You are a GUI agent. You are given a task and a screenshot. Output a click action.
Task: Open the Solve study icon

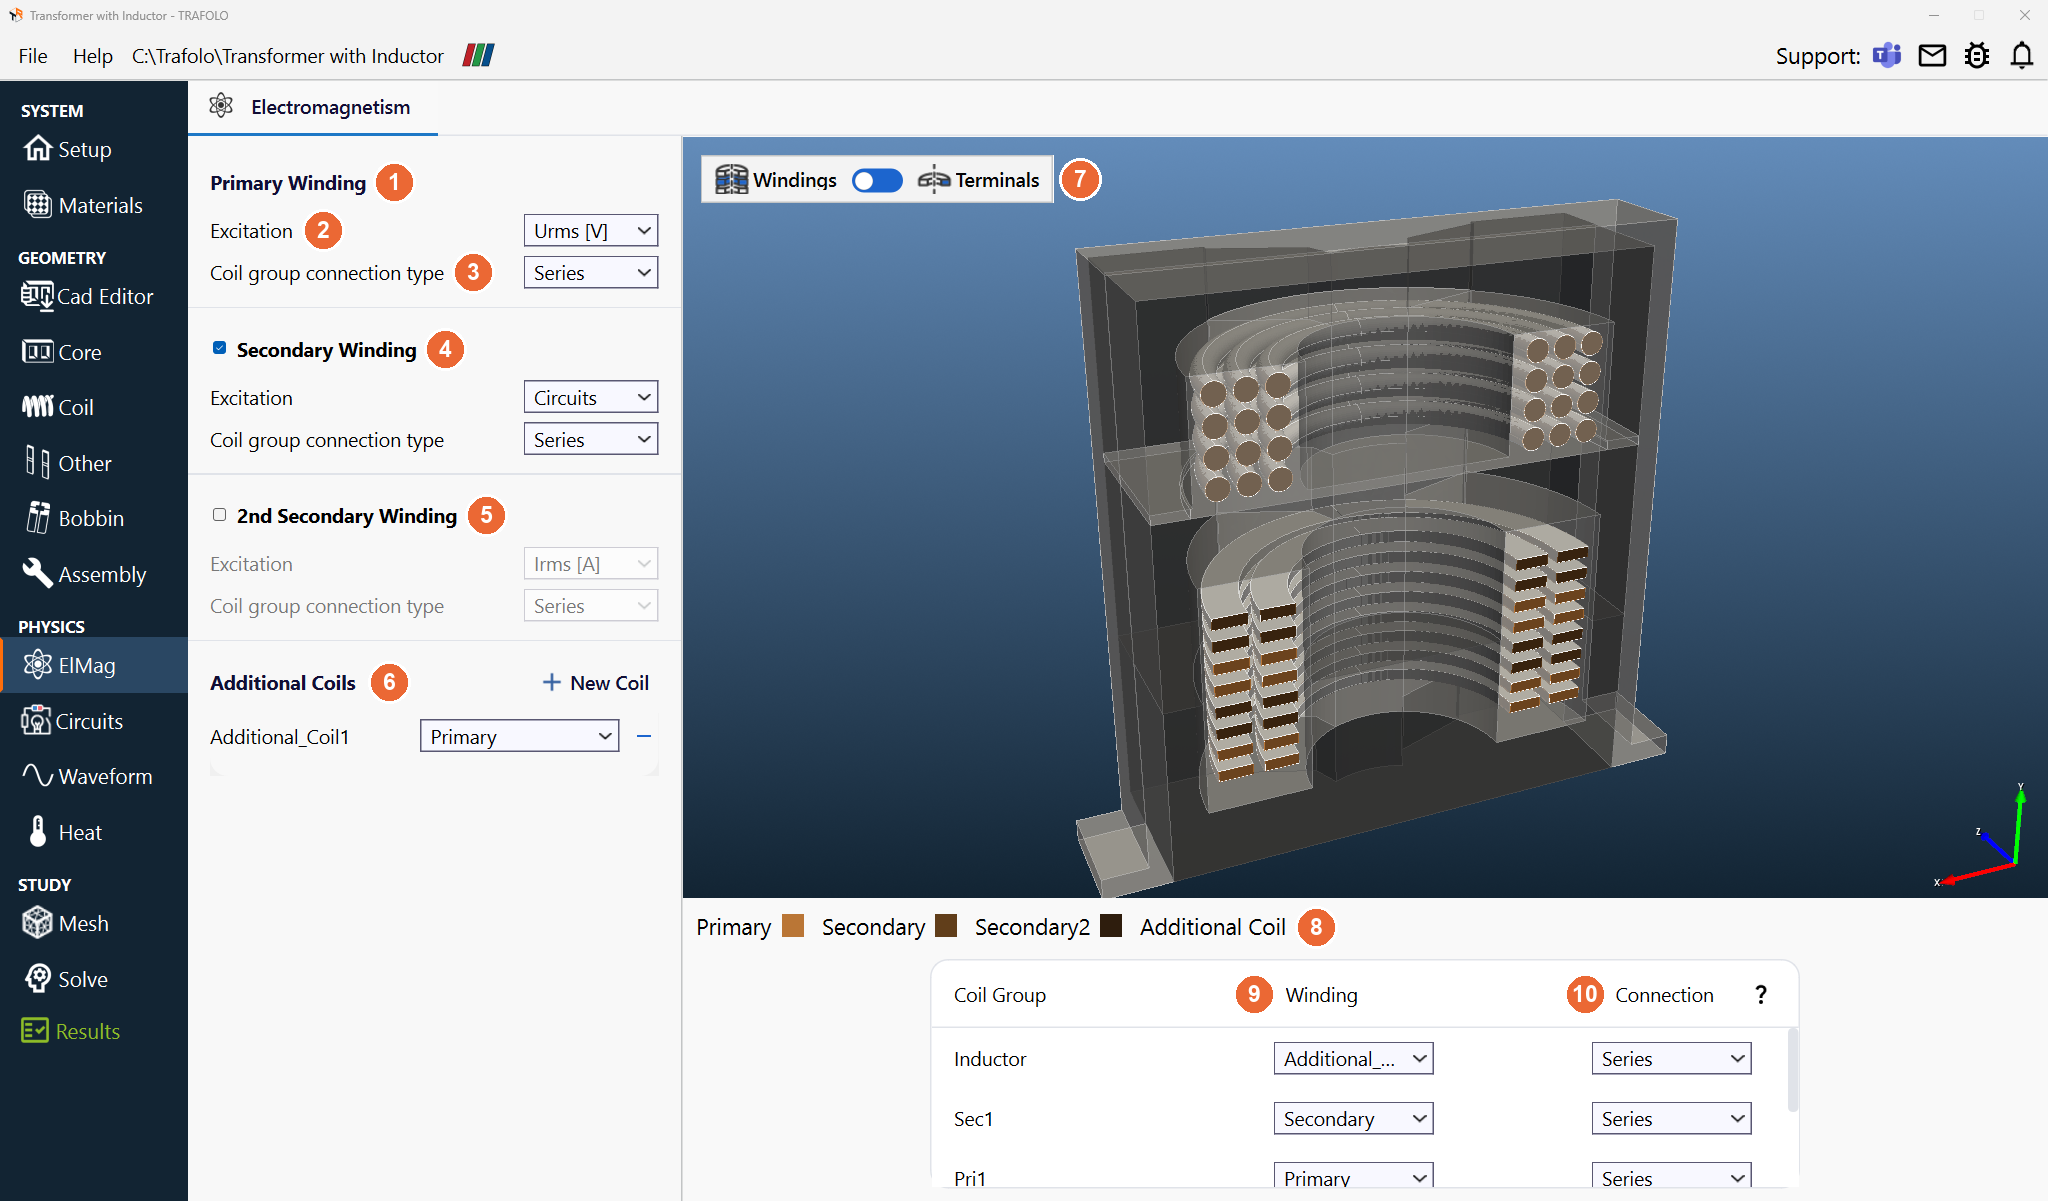38,979
